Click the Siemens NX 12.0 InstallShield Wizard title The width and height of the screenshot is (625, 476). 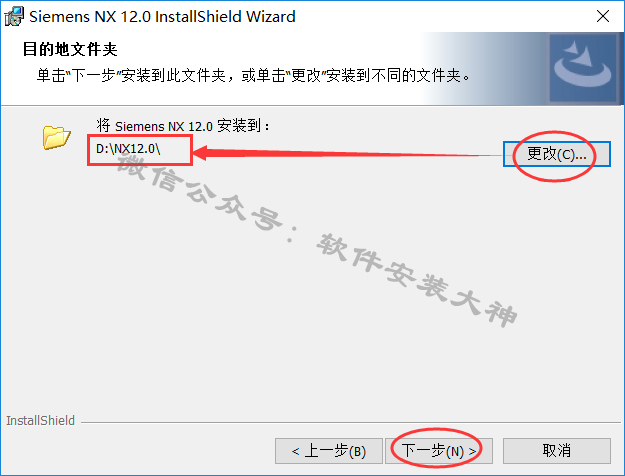pyautogui.click(x=162, y=17)
